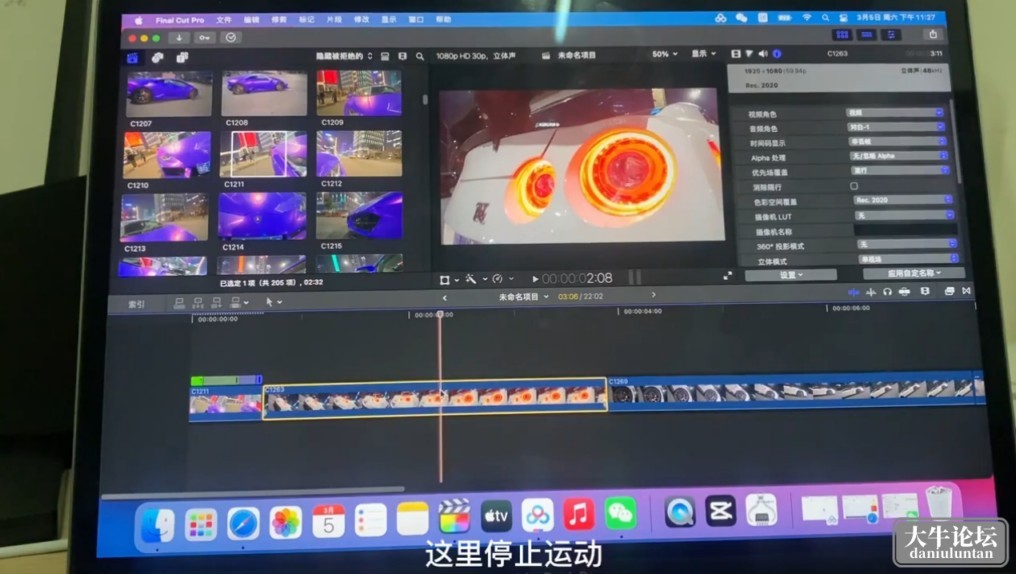The image size is (1016, 574).
Task: Open the Photos and Audio sidebar icon
Action: [x=157, y=58]
